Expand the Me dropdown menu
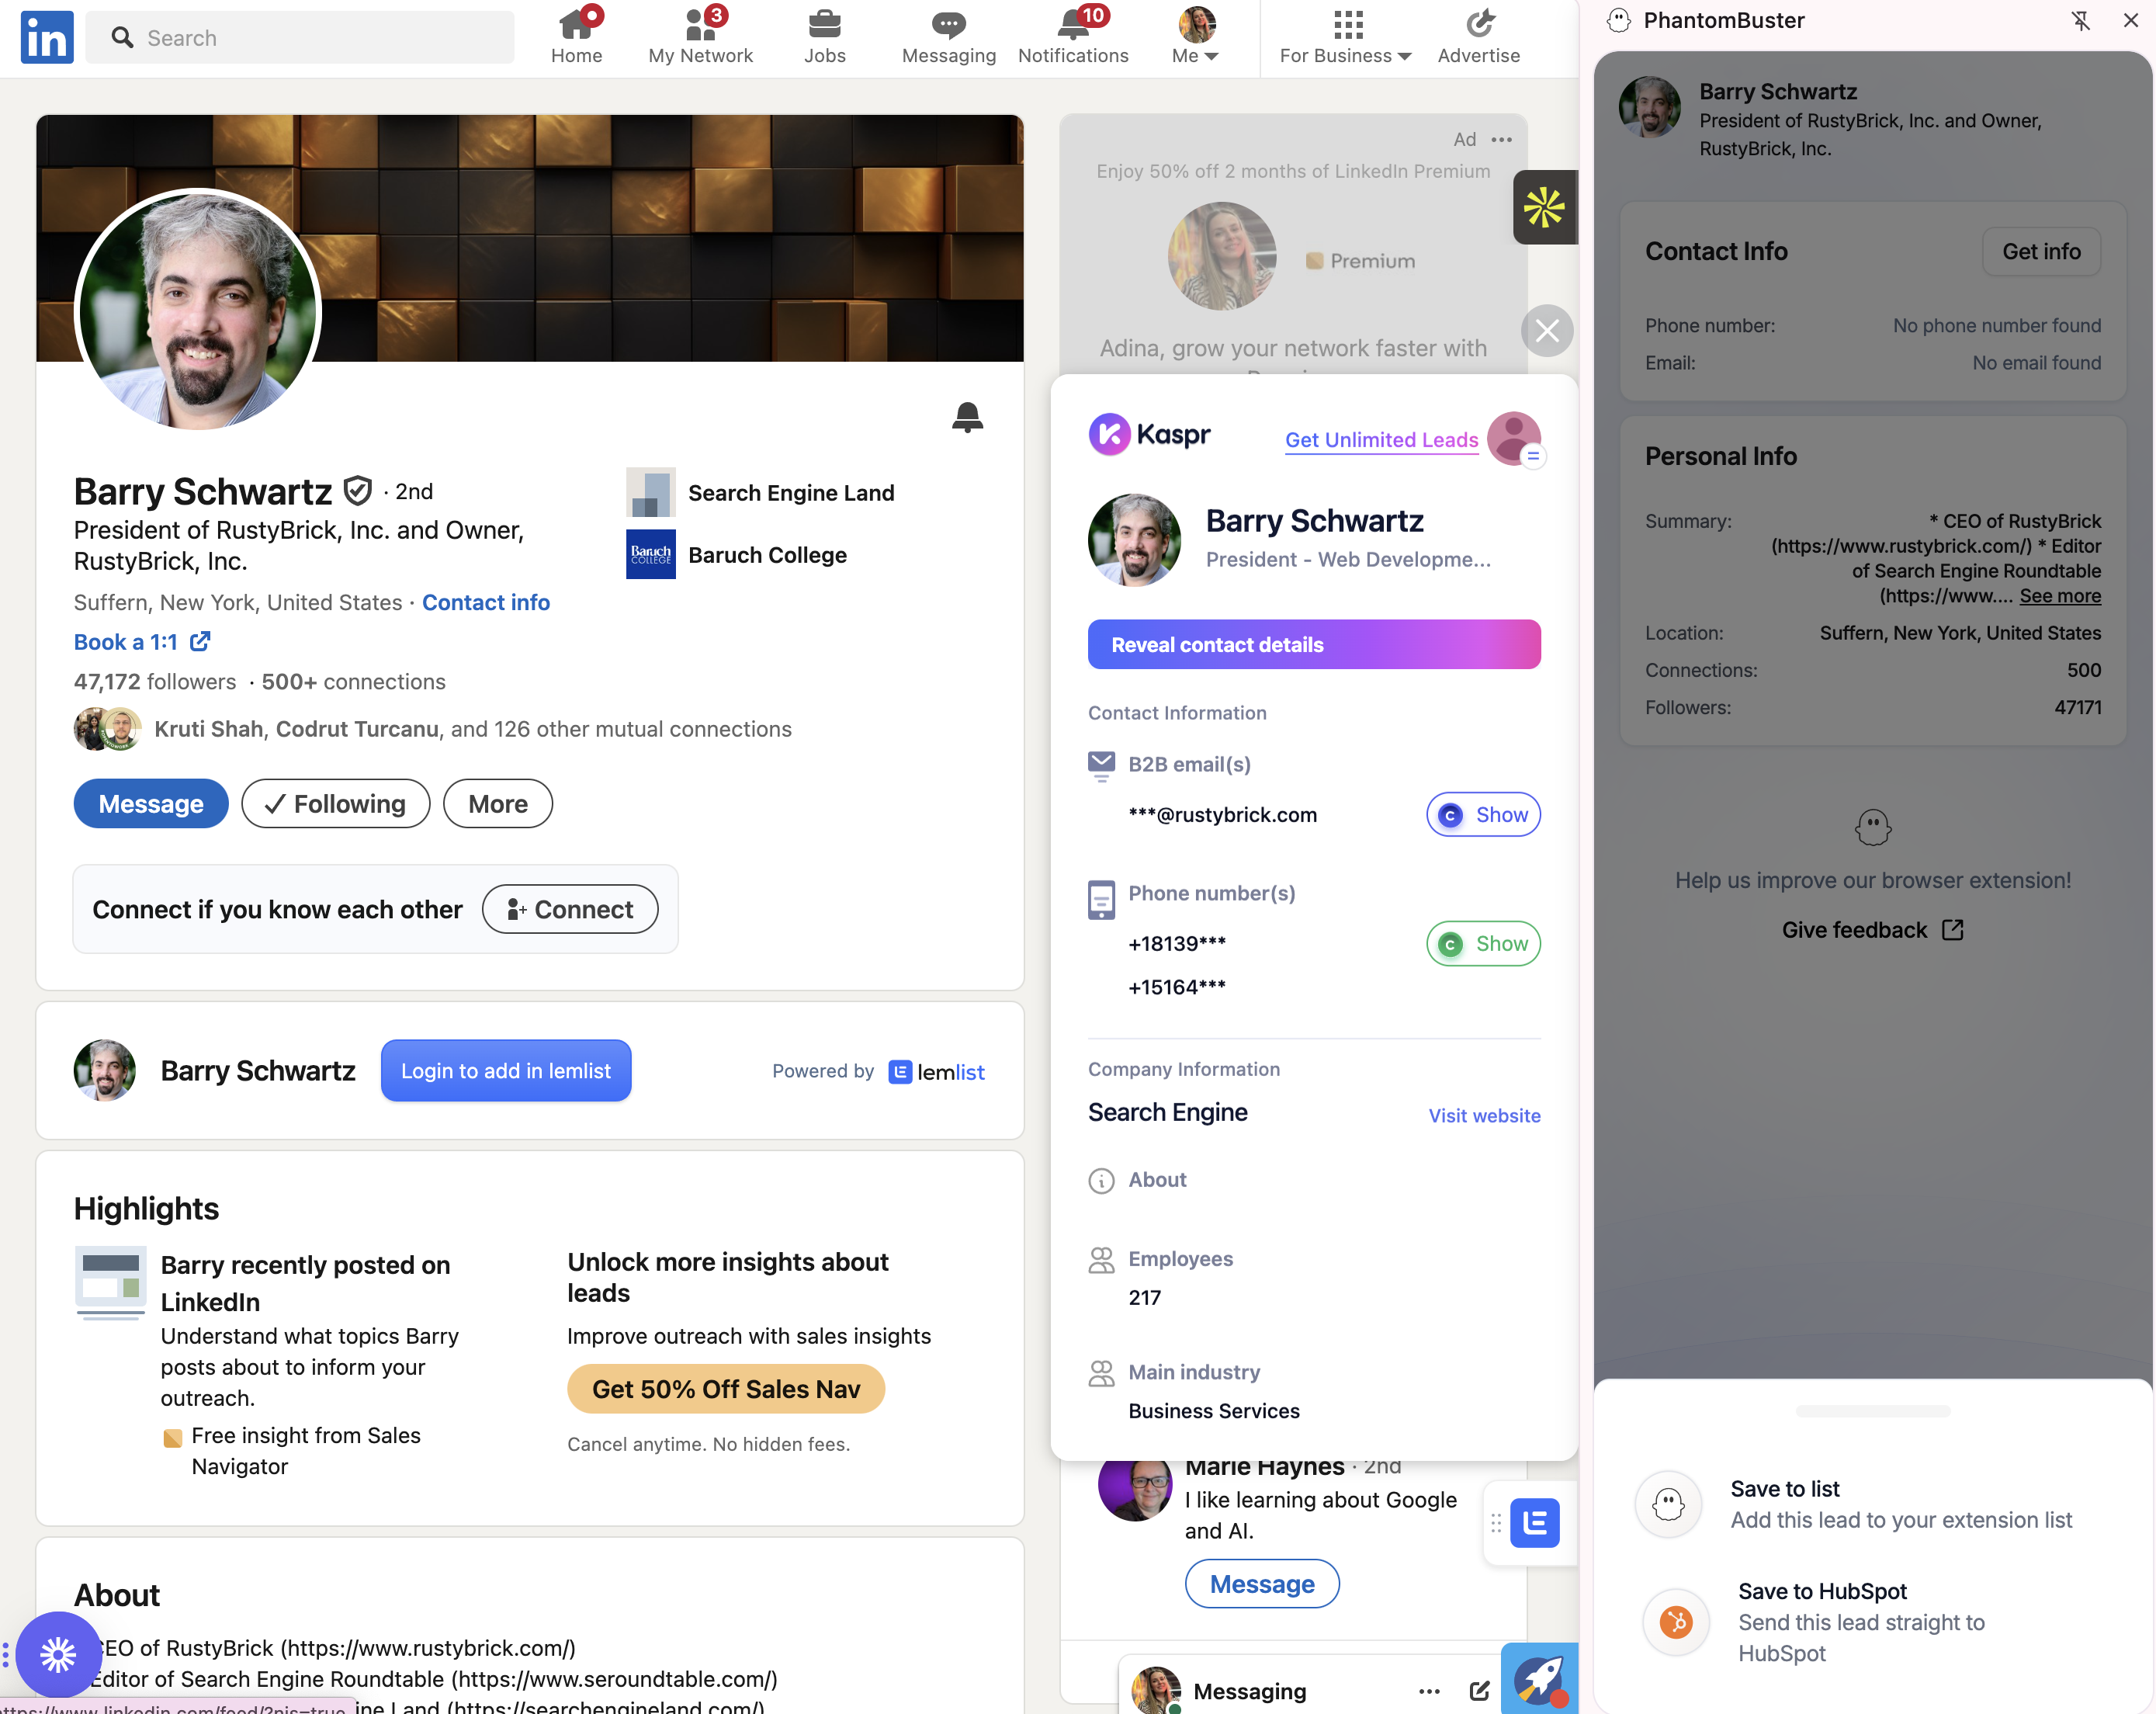 click(x=1195, y=56)
